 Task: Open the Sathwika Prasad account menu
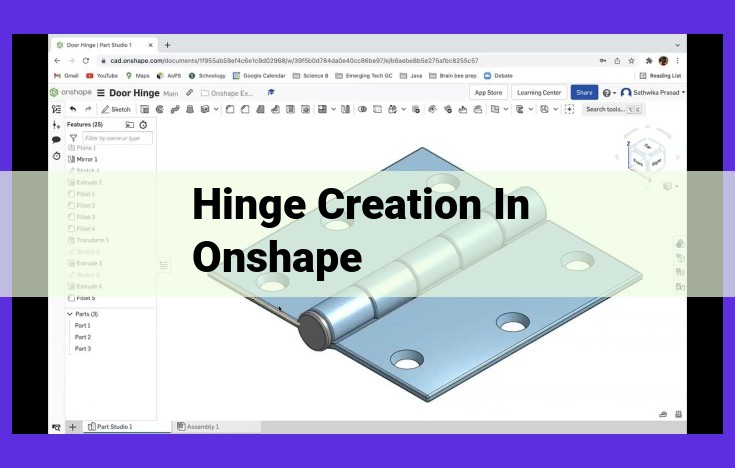[652, 92]
